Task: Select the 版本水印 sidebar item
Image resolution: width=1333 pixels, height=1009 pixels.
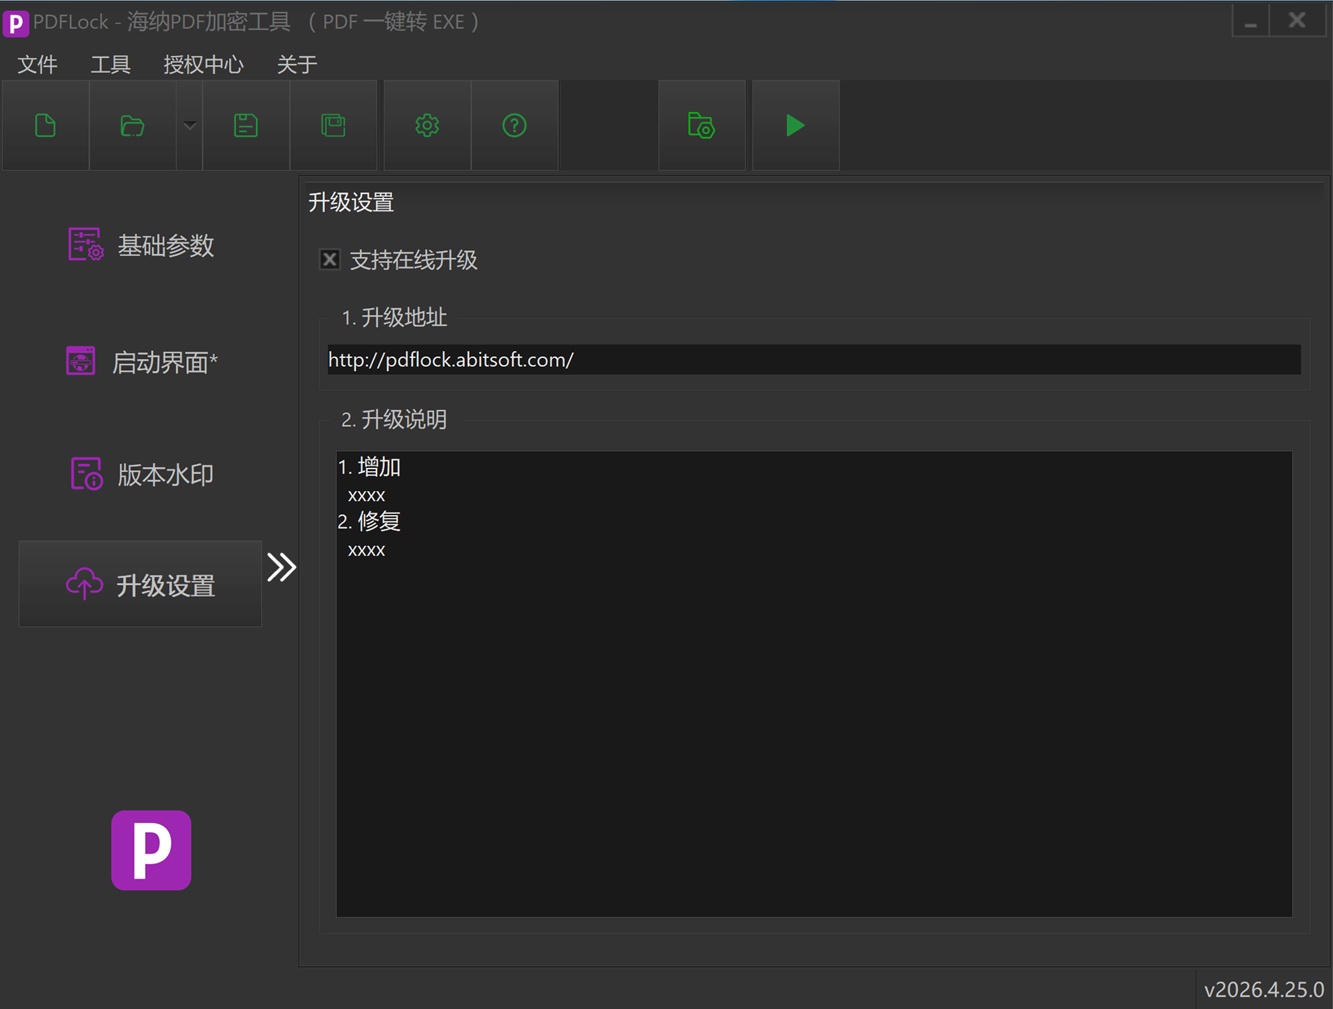Action: point(141,474)
